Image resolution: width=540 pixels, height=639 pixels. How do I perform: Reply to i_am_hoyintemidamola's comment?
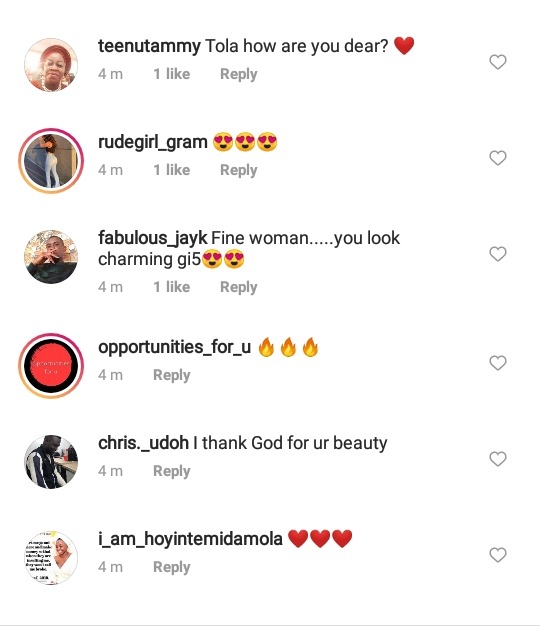172,567
